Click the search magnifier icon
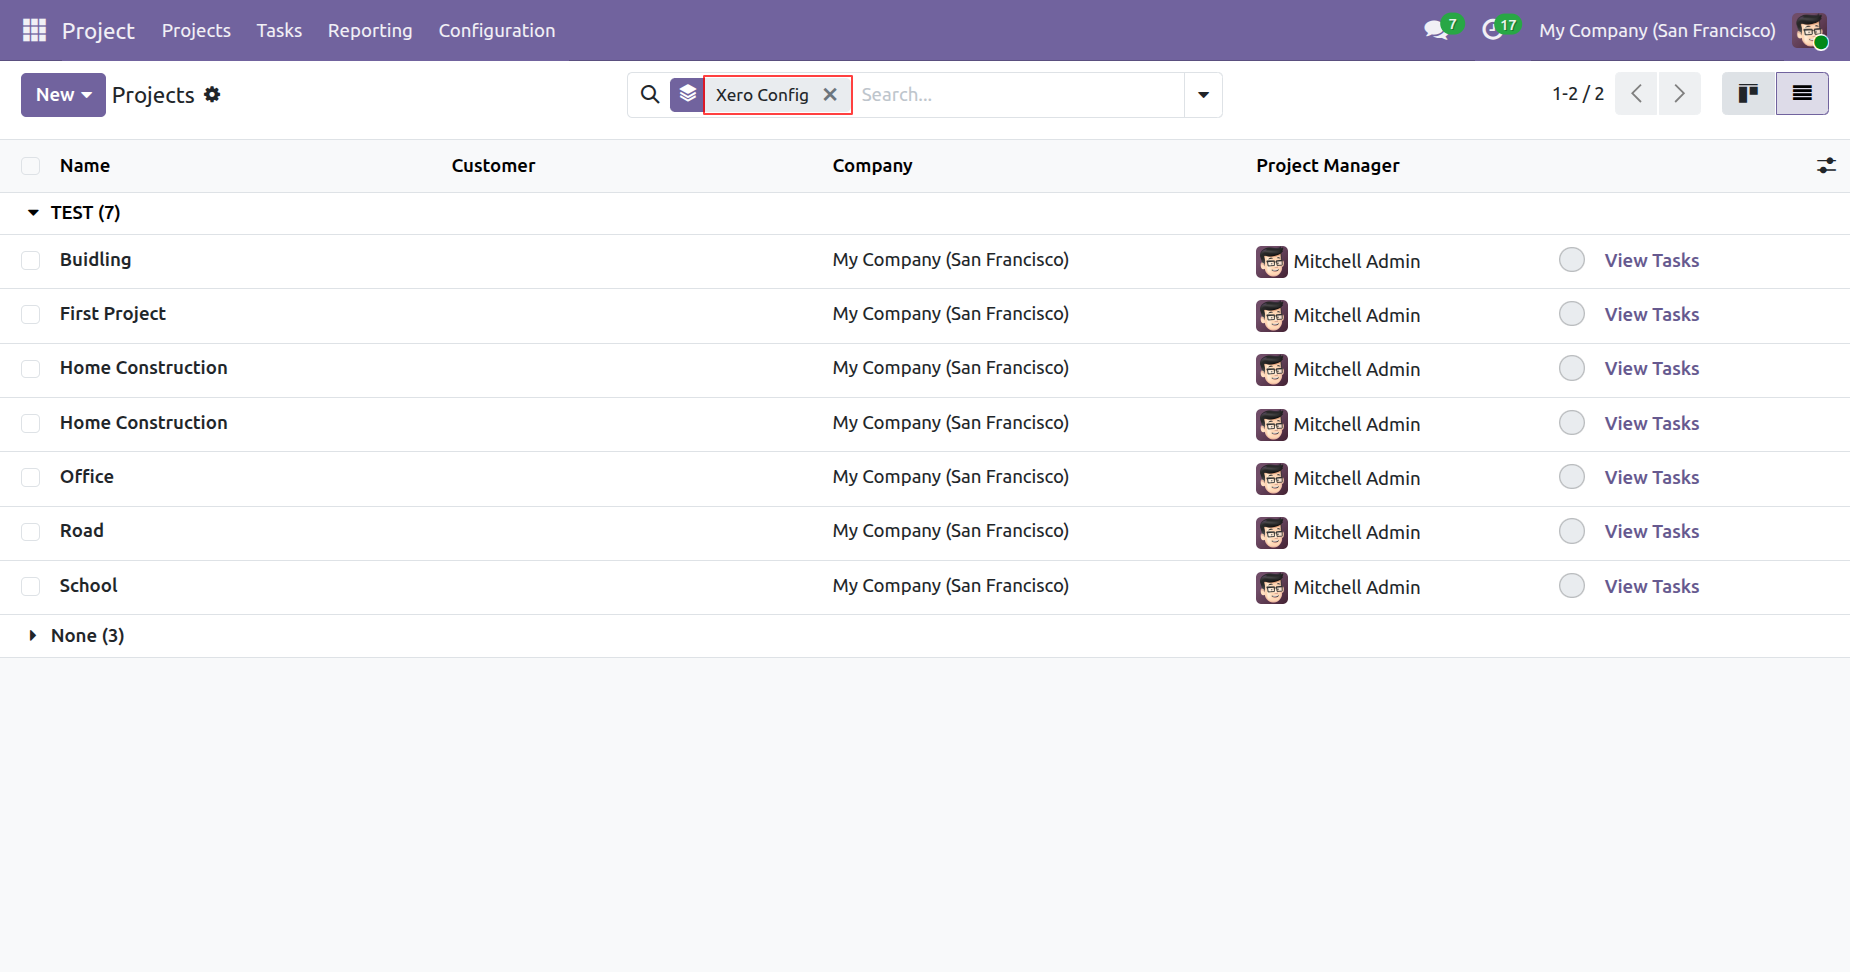Viewport: 1850px width, 972px height. pos(650,94)
